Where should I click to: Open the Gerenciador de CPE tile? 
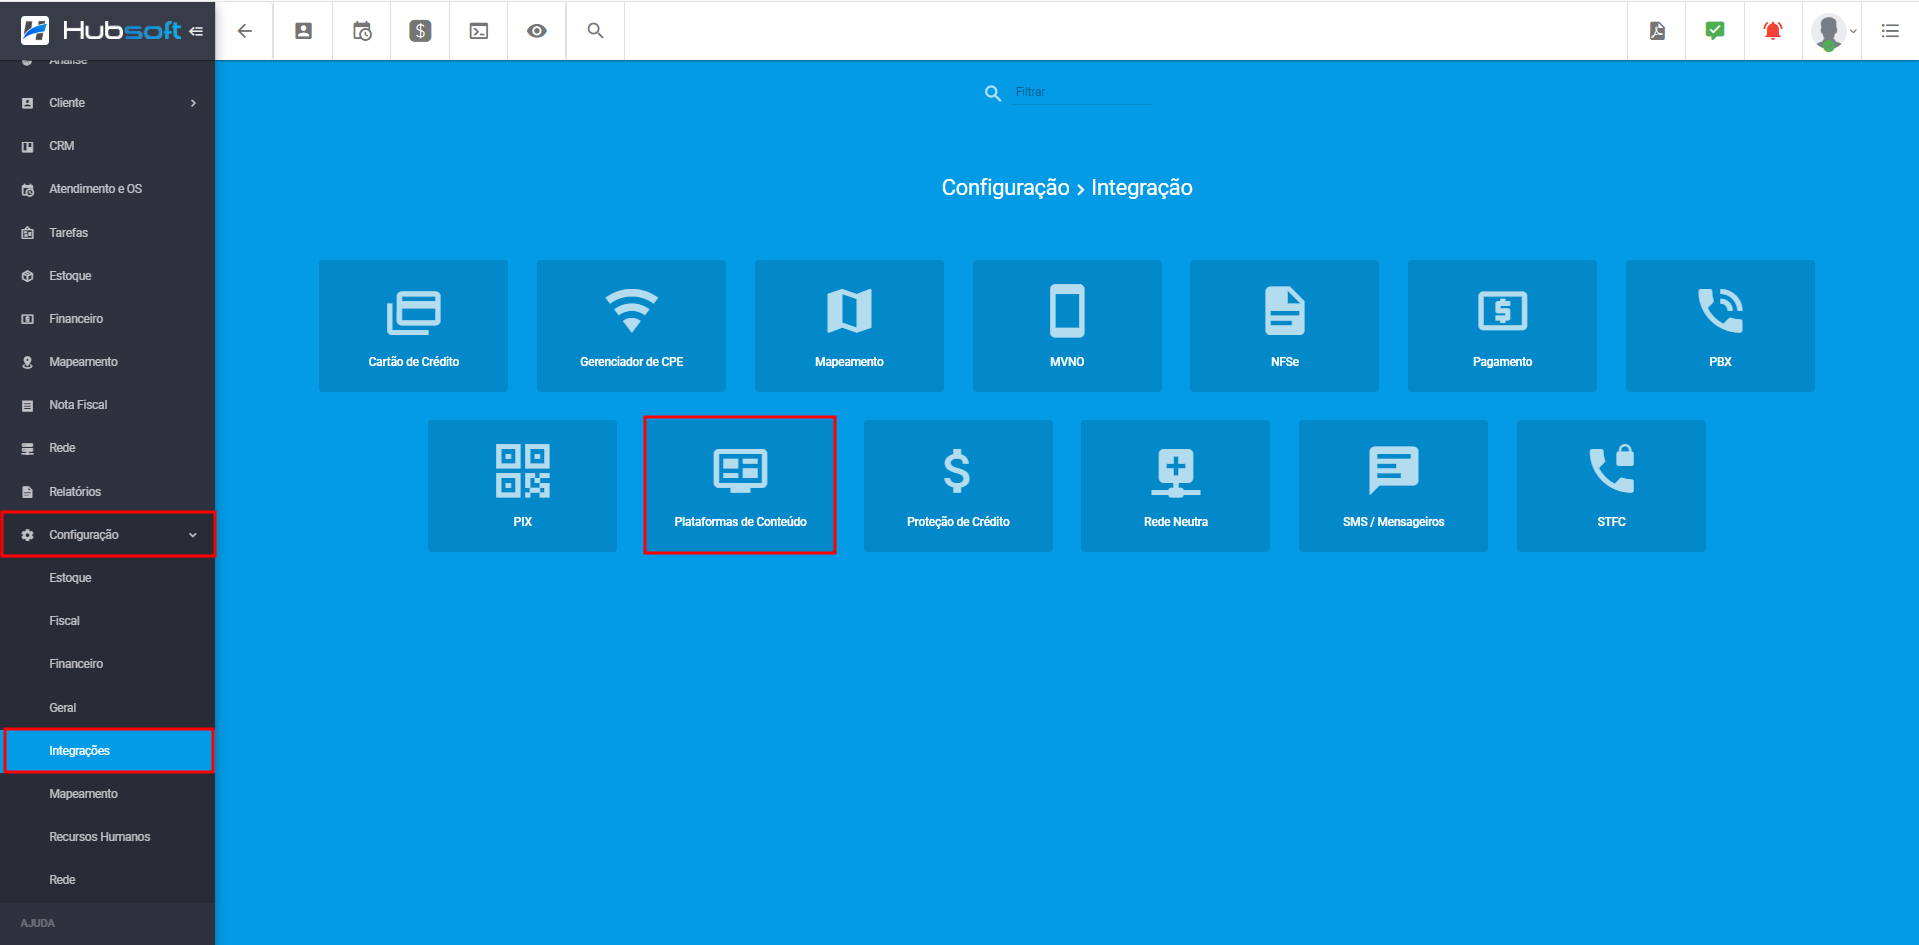pyautogui.click(x=631, y=326)
